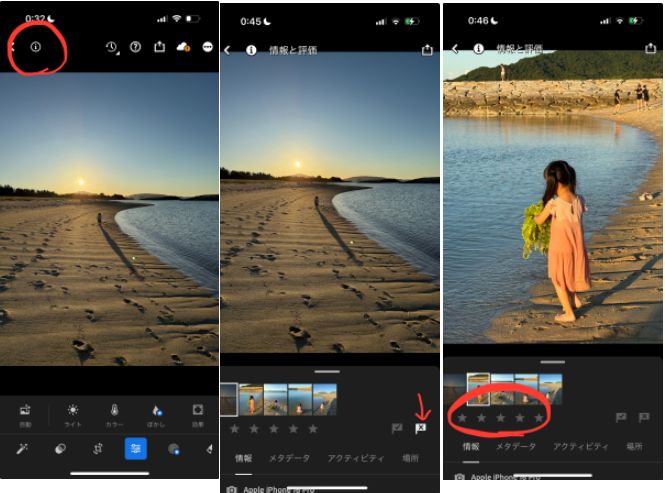Set five-star rating in the middle phone
The height and width of the screenshot is (493, 665).
pyautogui.click(x=313, y=429)
